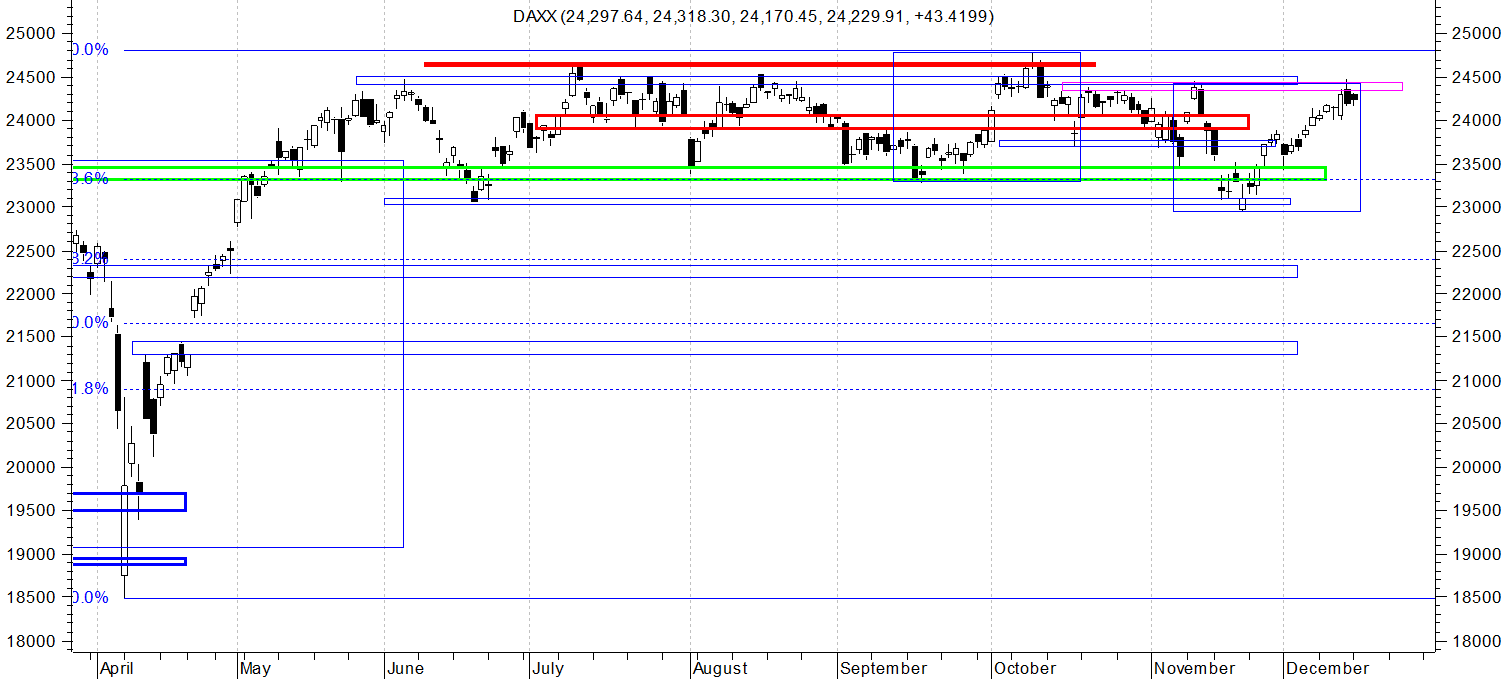Select the December label on the time axis
The height and width of the screenshot is (679, 1506).
pyautogui.click(x=1327, y=668)
